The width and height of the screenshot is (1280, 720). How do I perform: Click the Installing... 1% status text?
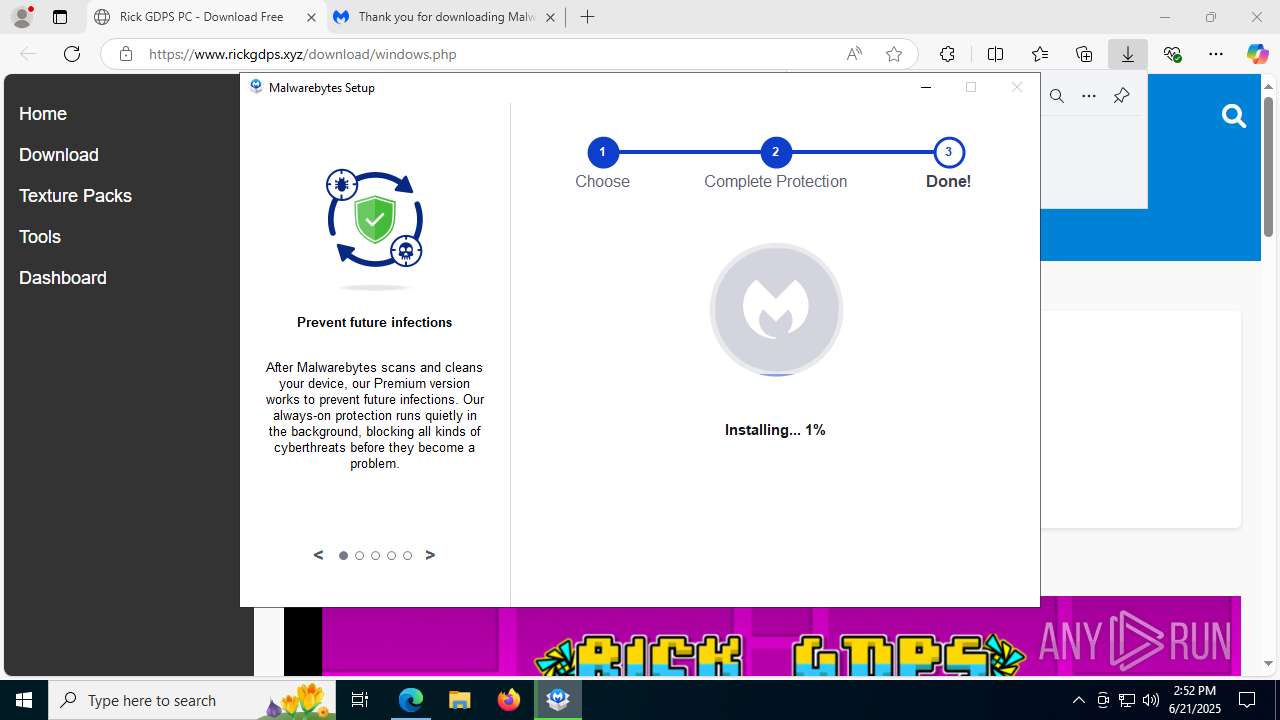(x=775, y=430)
